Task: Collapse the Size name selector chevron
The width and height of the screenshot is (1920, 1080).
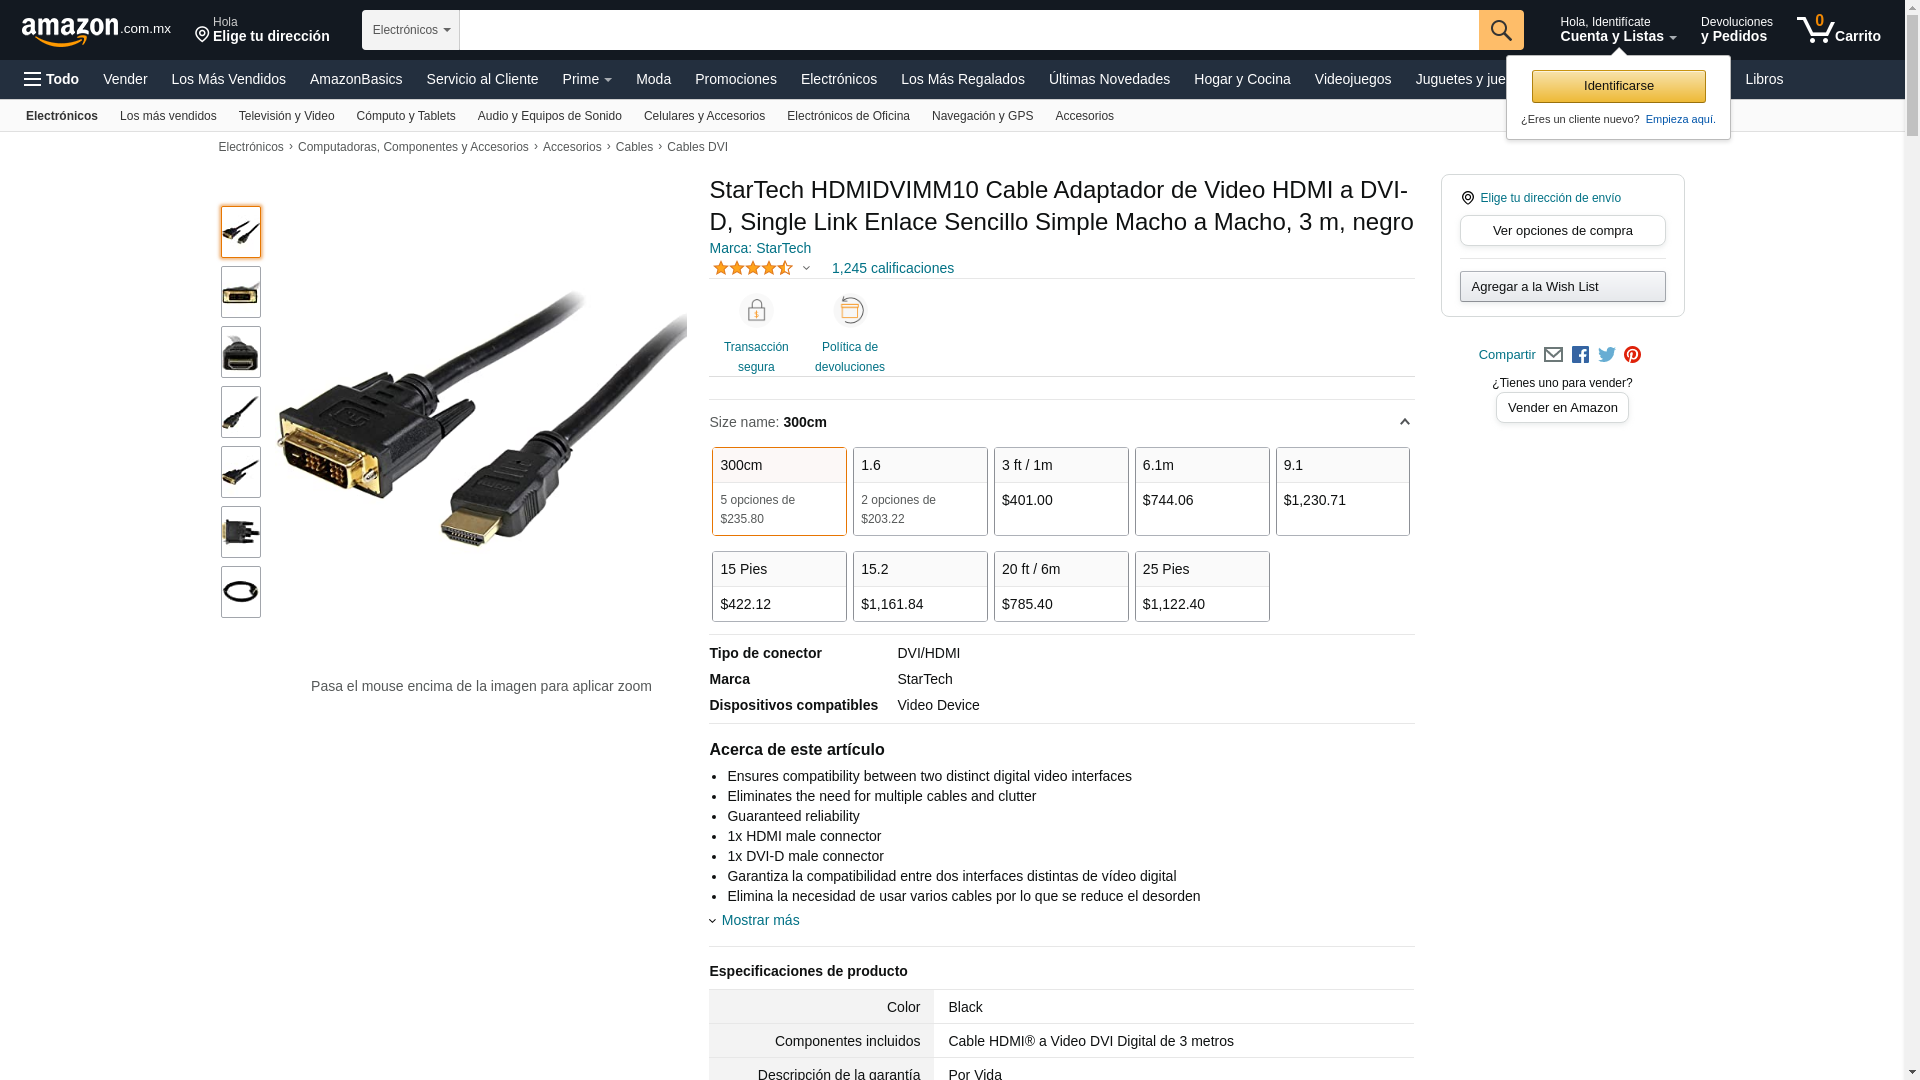Action: click(x=1404, y=422)
